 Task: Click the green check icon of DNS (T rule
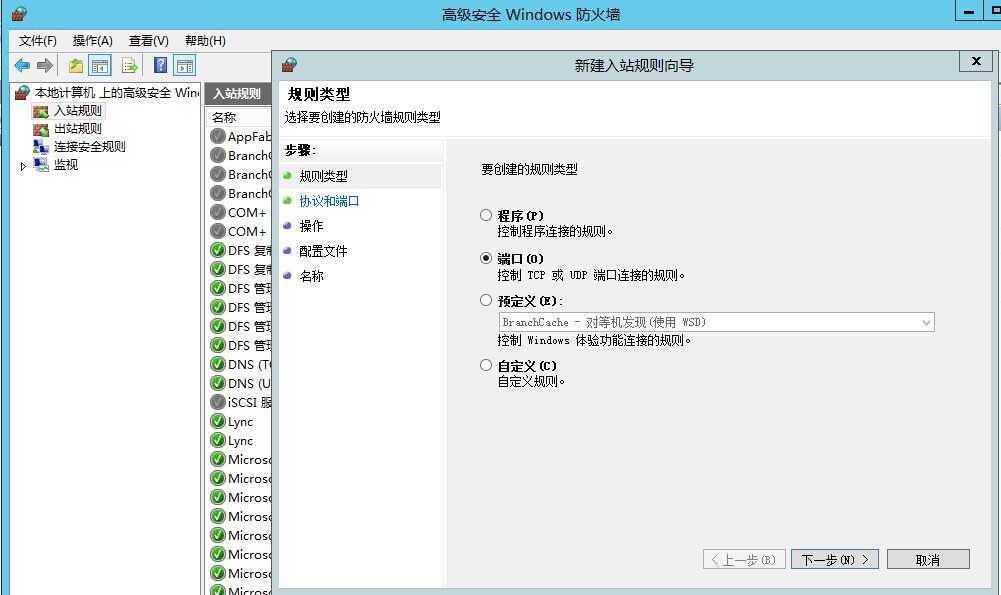(218, 364)
